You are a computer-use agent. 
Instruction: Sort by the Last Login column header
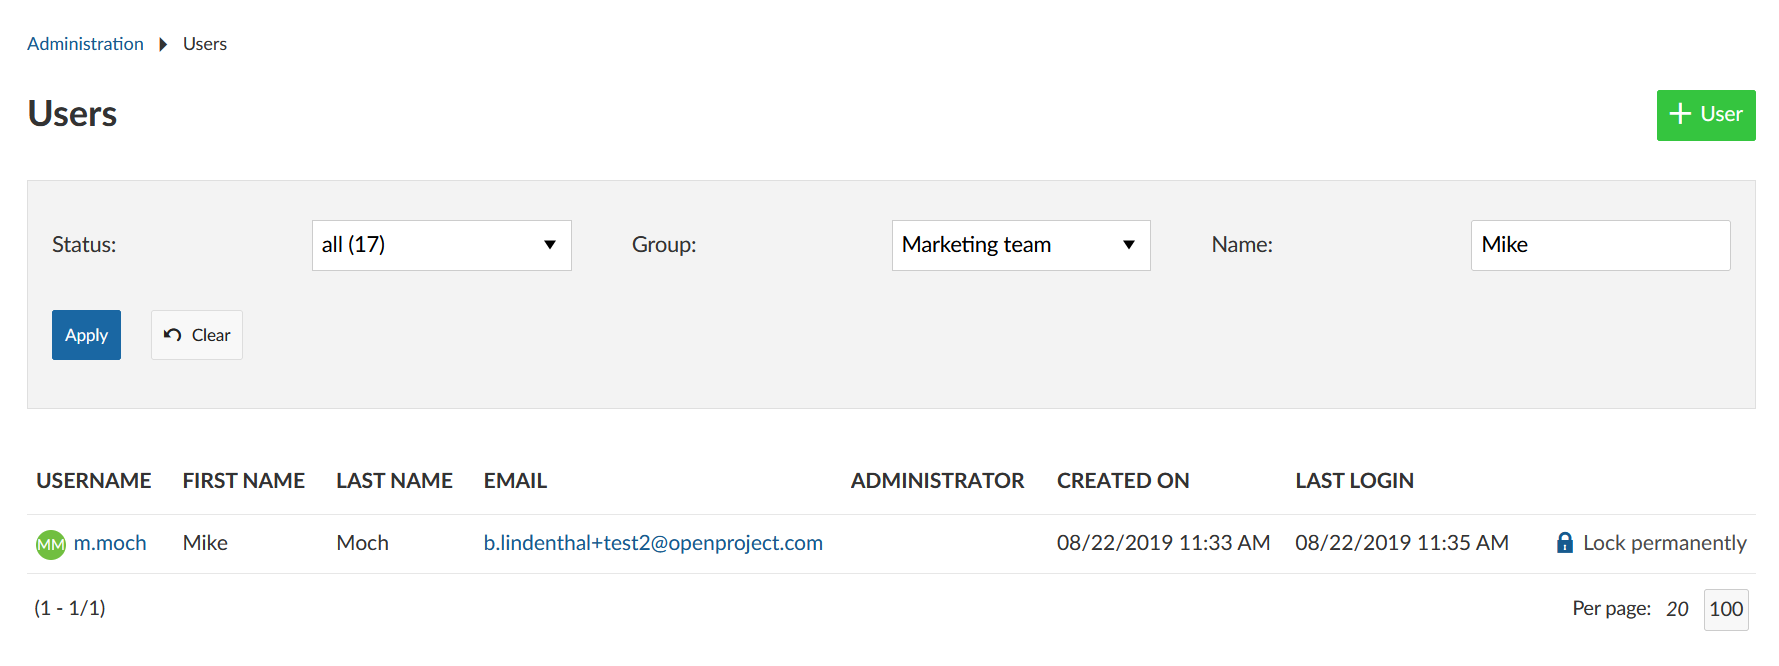1354,481
